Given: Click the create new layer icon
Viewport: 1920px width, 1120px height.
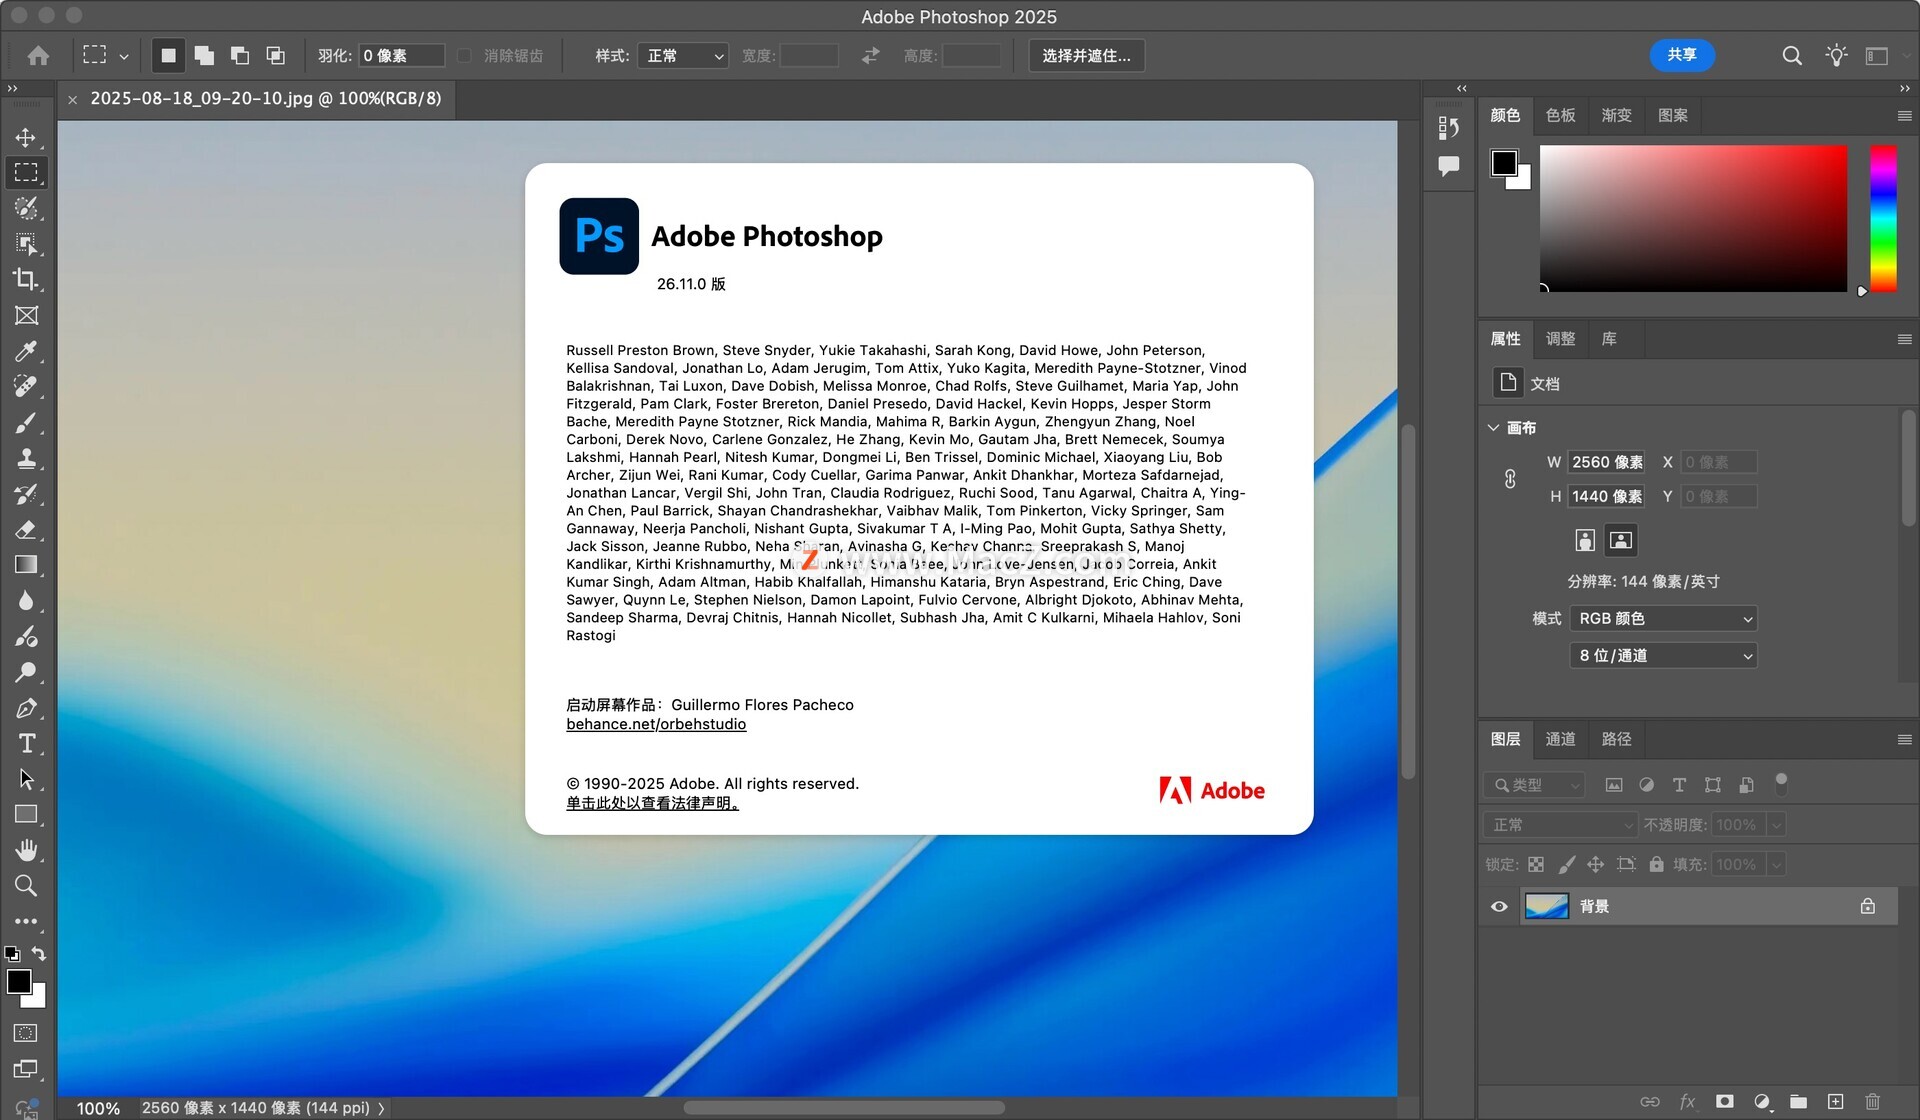Looking at the screenshot, I should pos(1835,1101).
